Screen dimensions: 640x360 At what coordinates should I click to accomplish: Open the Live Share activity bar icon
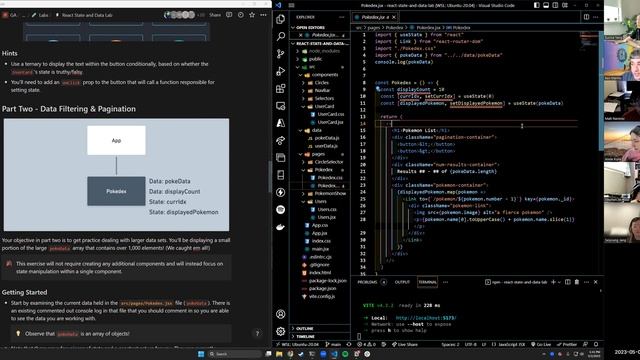point(280,140)
